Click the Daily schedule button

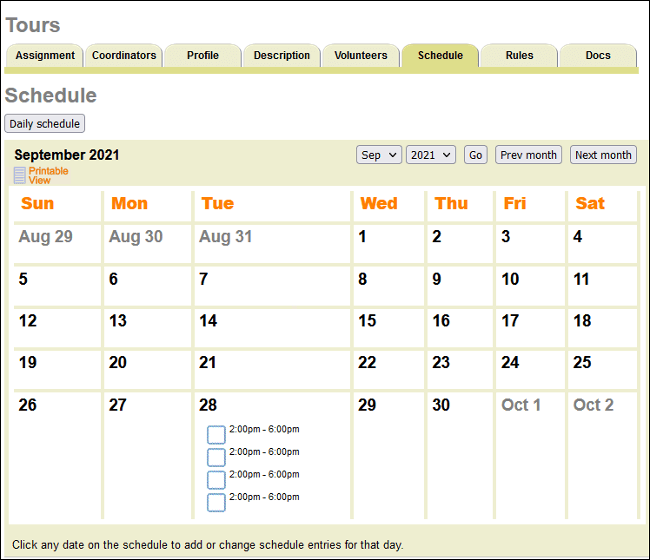tap(45, 124)
